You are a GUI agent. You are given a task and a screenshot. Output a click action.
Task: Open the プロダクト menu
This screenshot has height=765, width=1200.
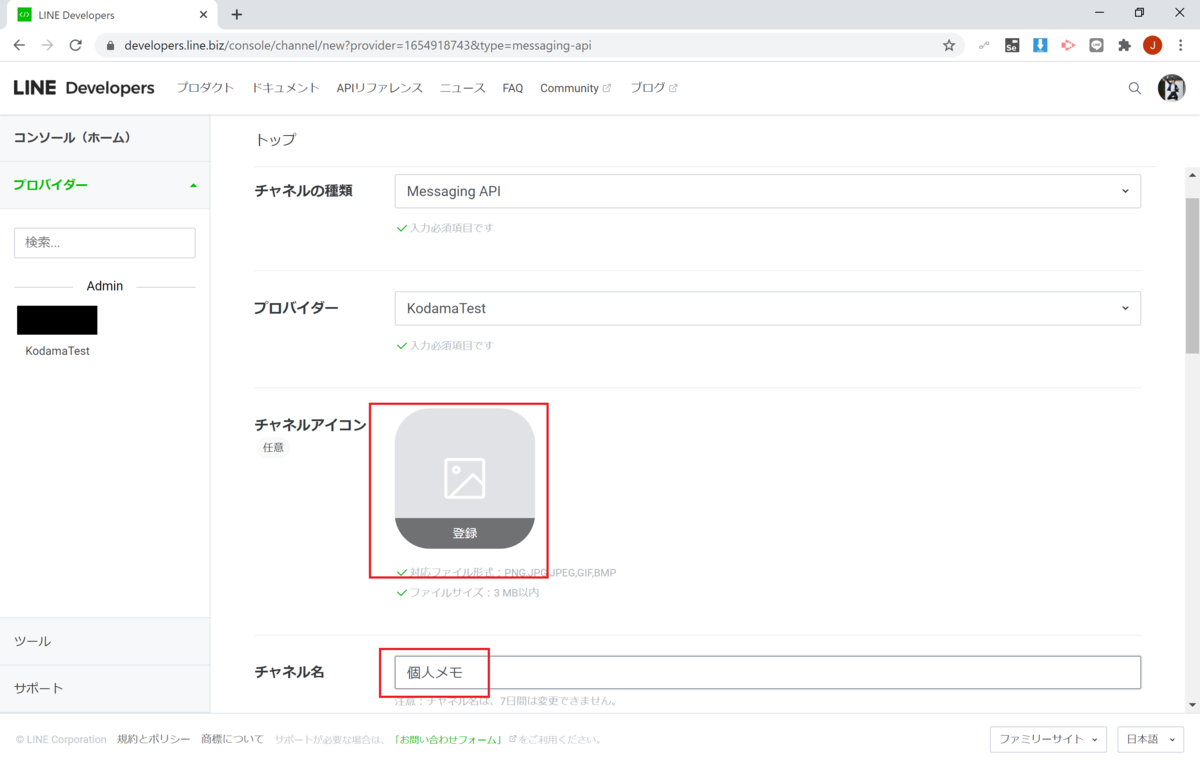pos(205,88)
